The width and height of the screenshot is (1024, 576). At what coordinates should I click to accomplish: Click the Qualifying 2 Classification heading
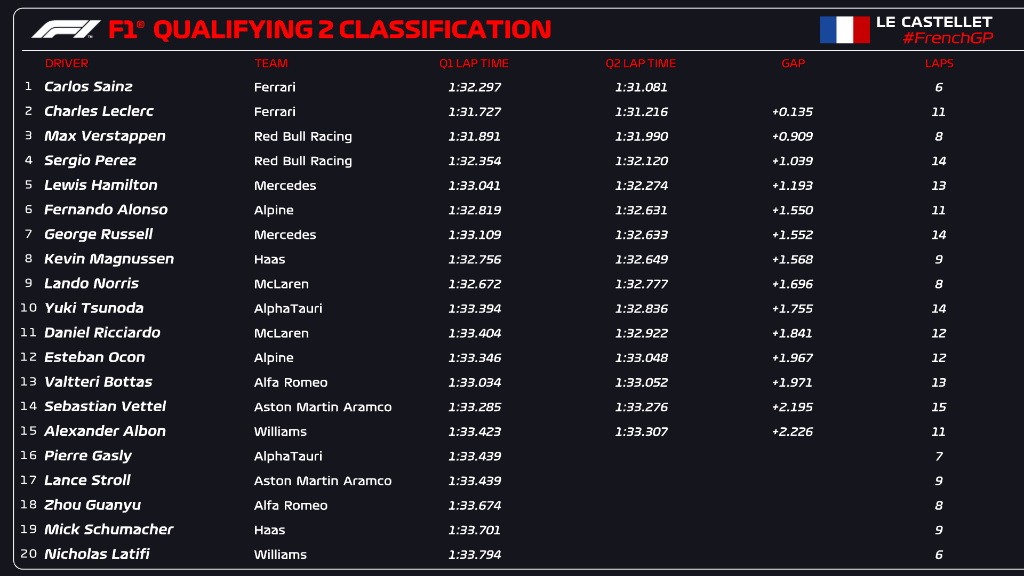point(352,30)
